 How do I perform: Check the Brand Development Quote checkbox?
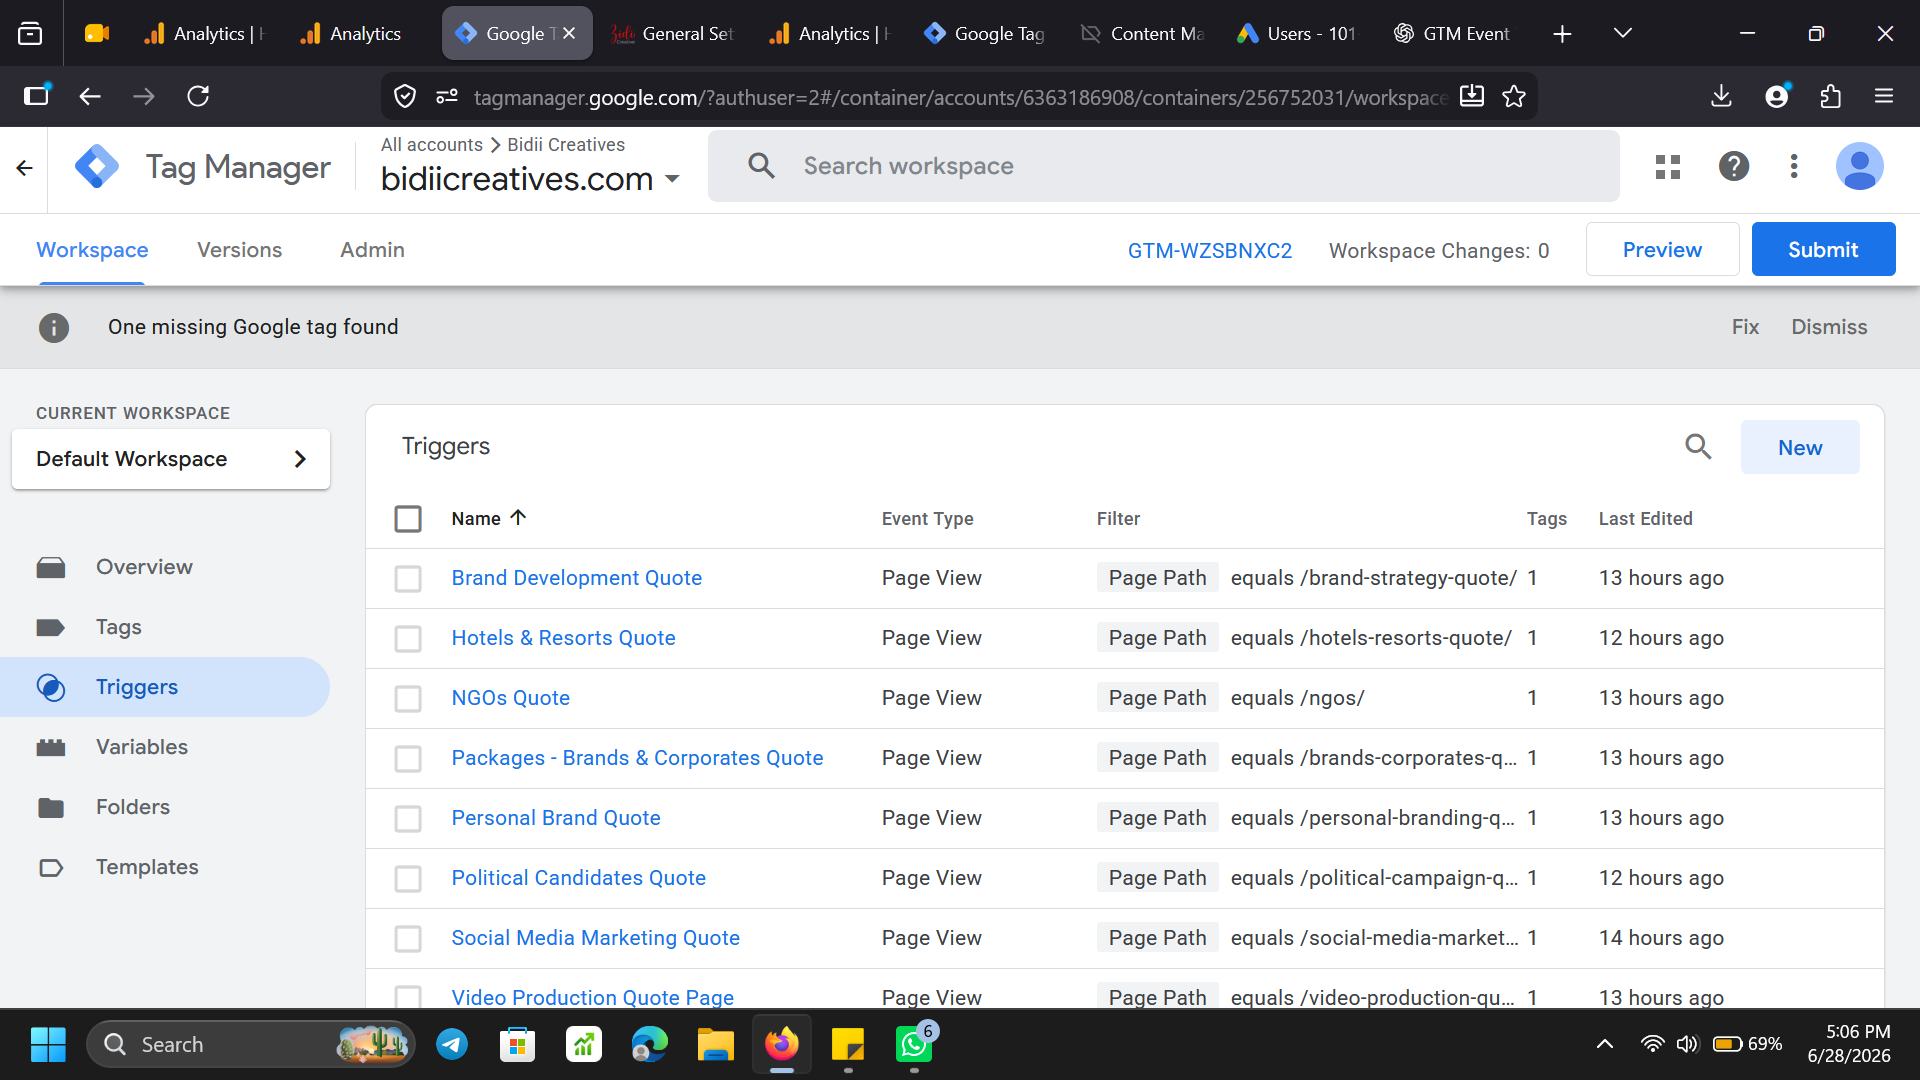[x=408, y=579]
